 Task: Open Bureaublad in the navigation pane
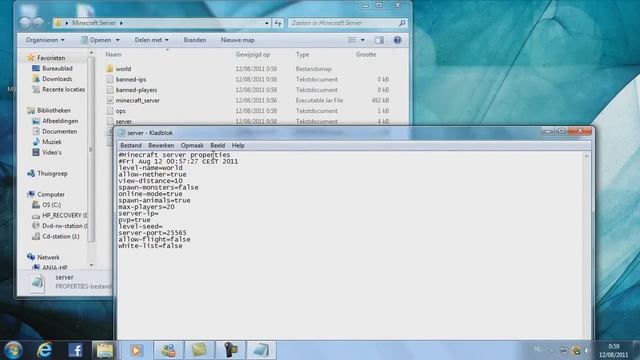pyautogui.click(x=57, y=69)
